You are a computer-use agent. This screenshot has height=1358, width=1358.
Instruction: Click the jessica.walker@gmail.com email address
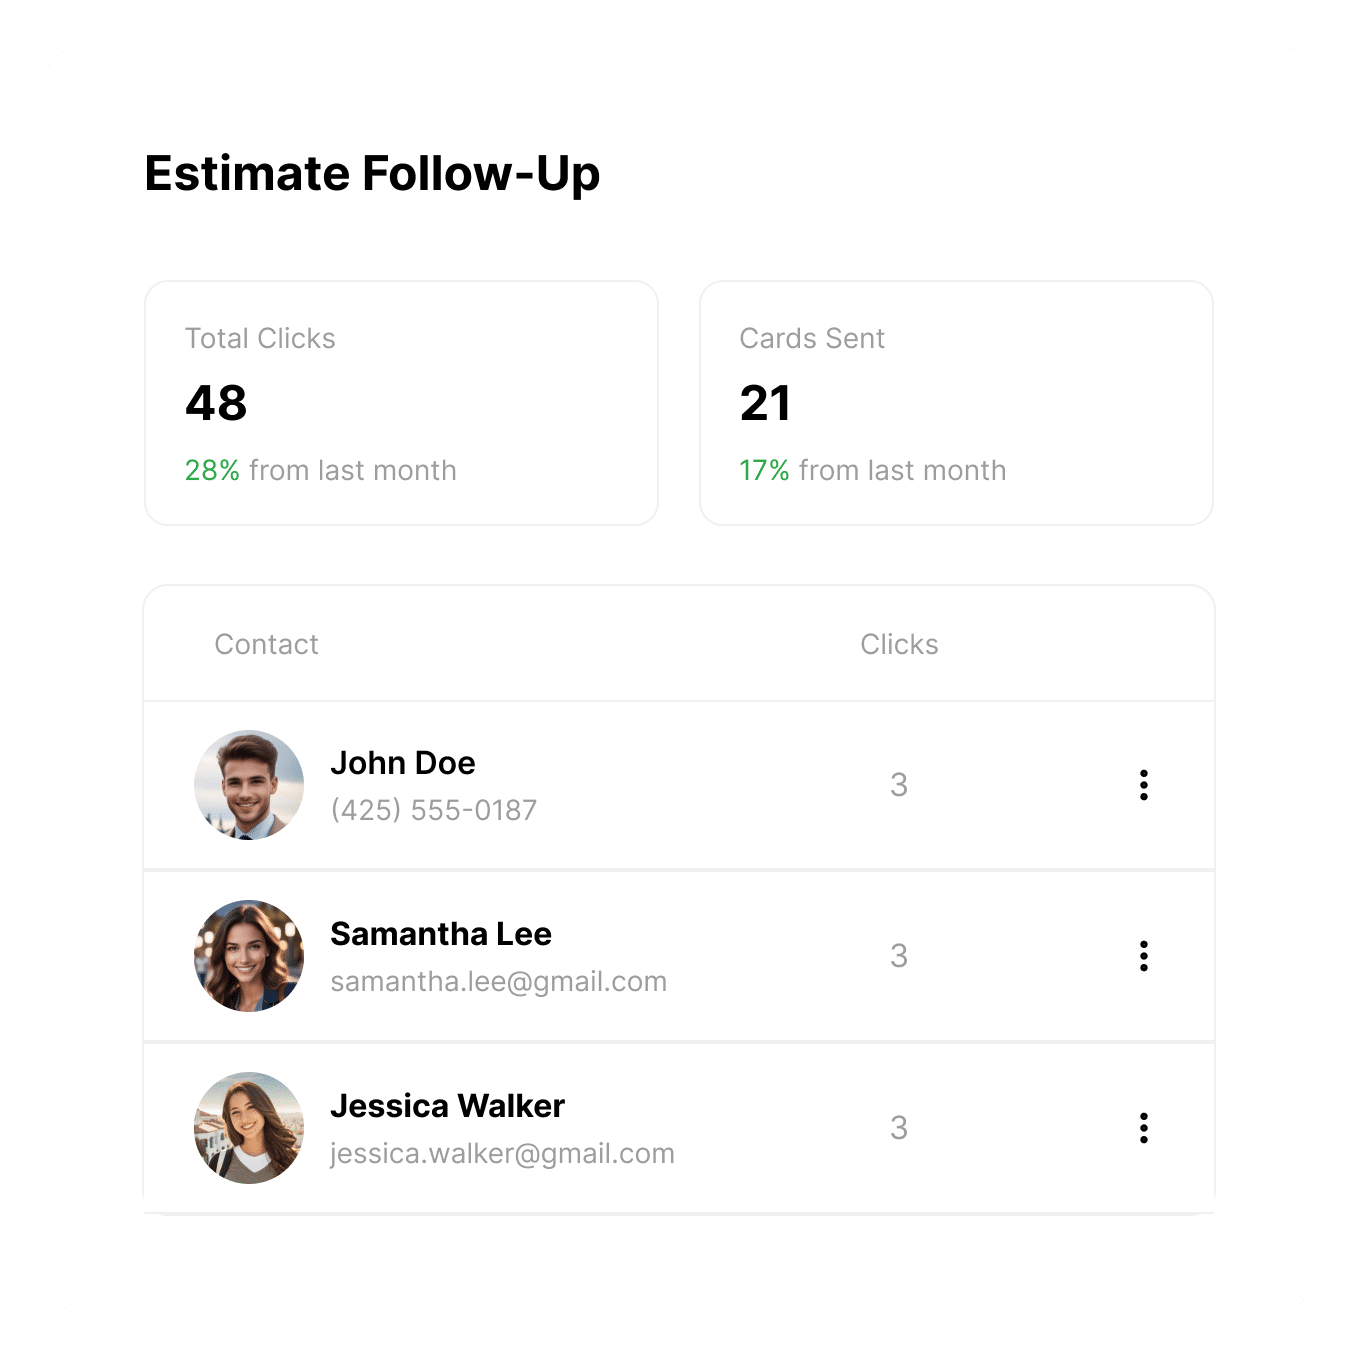[503, 1154]
